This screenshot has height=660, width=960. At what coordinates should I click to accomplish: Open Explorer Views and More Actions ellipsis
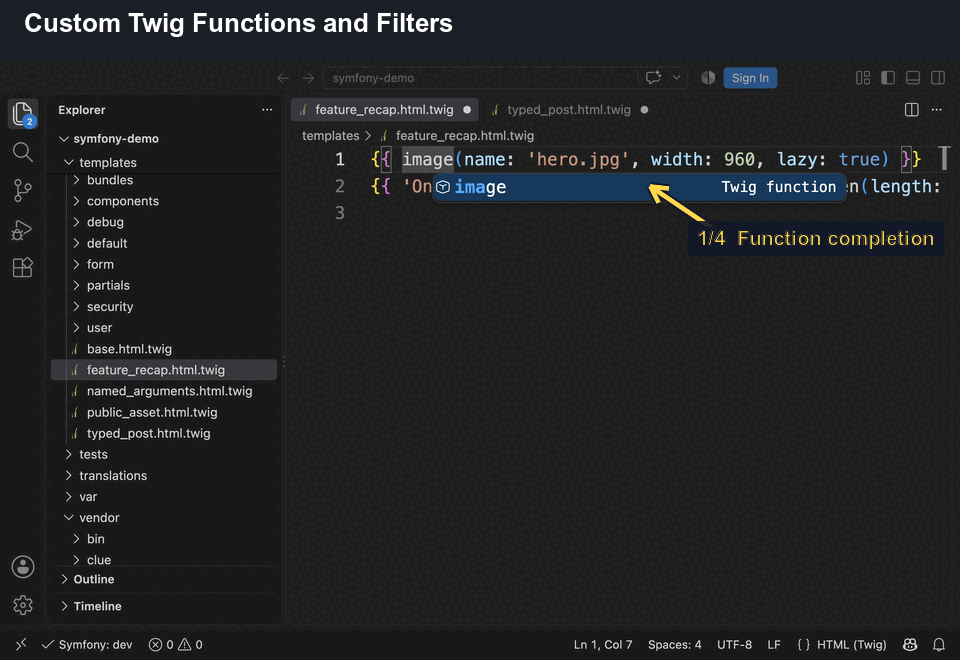[267, 110]
